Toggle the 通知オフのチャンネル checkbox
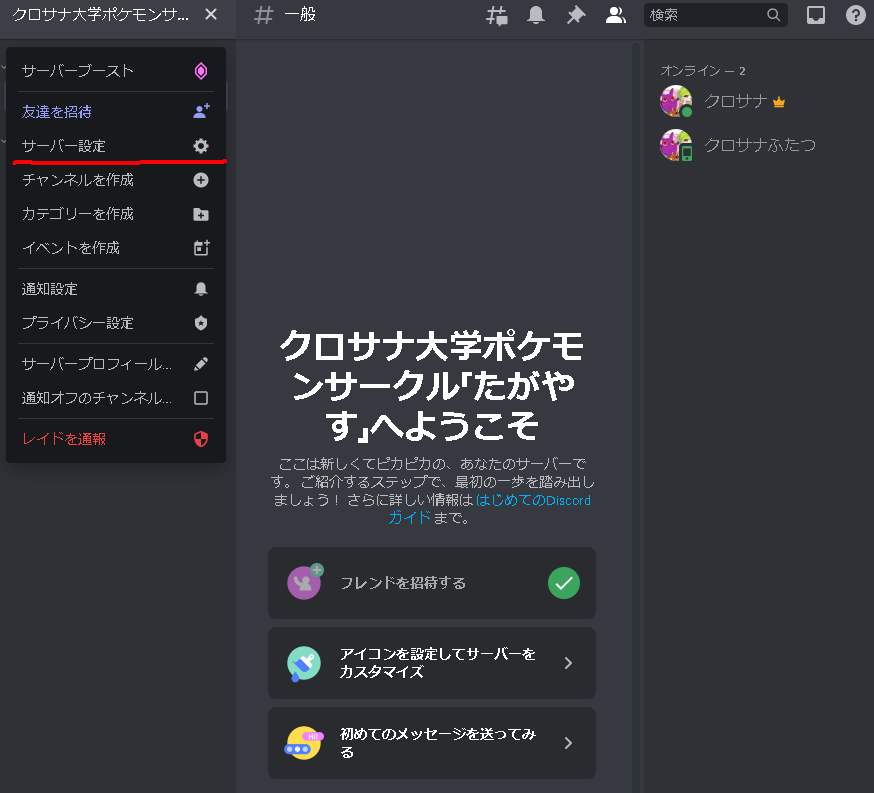Viewport: 874px width, 793px height. [201, 398]
